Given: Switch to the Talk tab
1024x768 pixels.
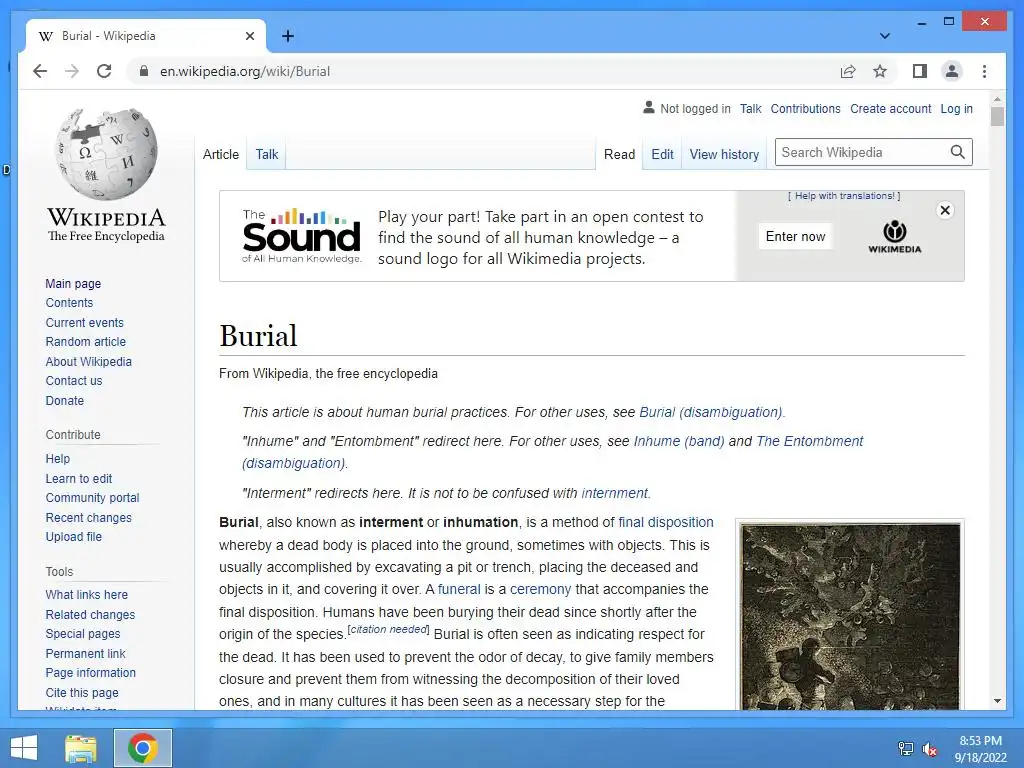Looking at the screenshot, I should [x=266, y=154].
